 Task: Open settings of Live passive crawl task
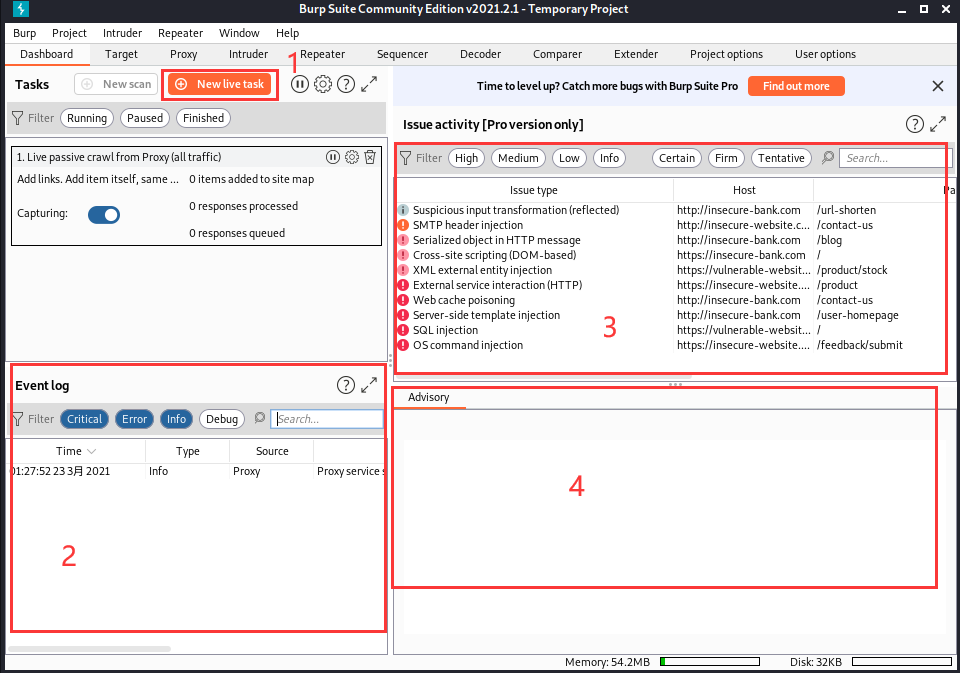(x=351, y=157)
